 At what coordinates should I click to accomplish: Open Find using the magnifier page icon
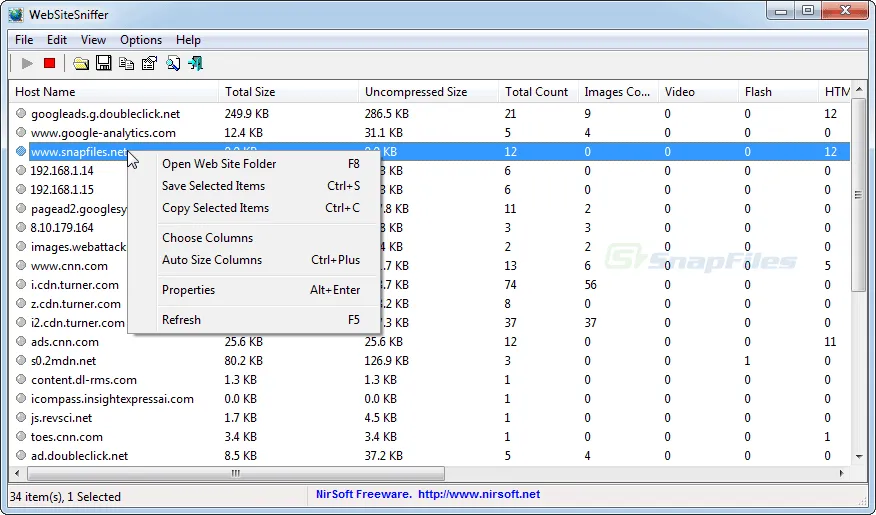click(173, 64)
